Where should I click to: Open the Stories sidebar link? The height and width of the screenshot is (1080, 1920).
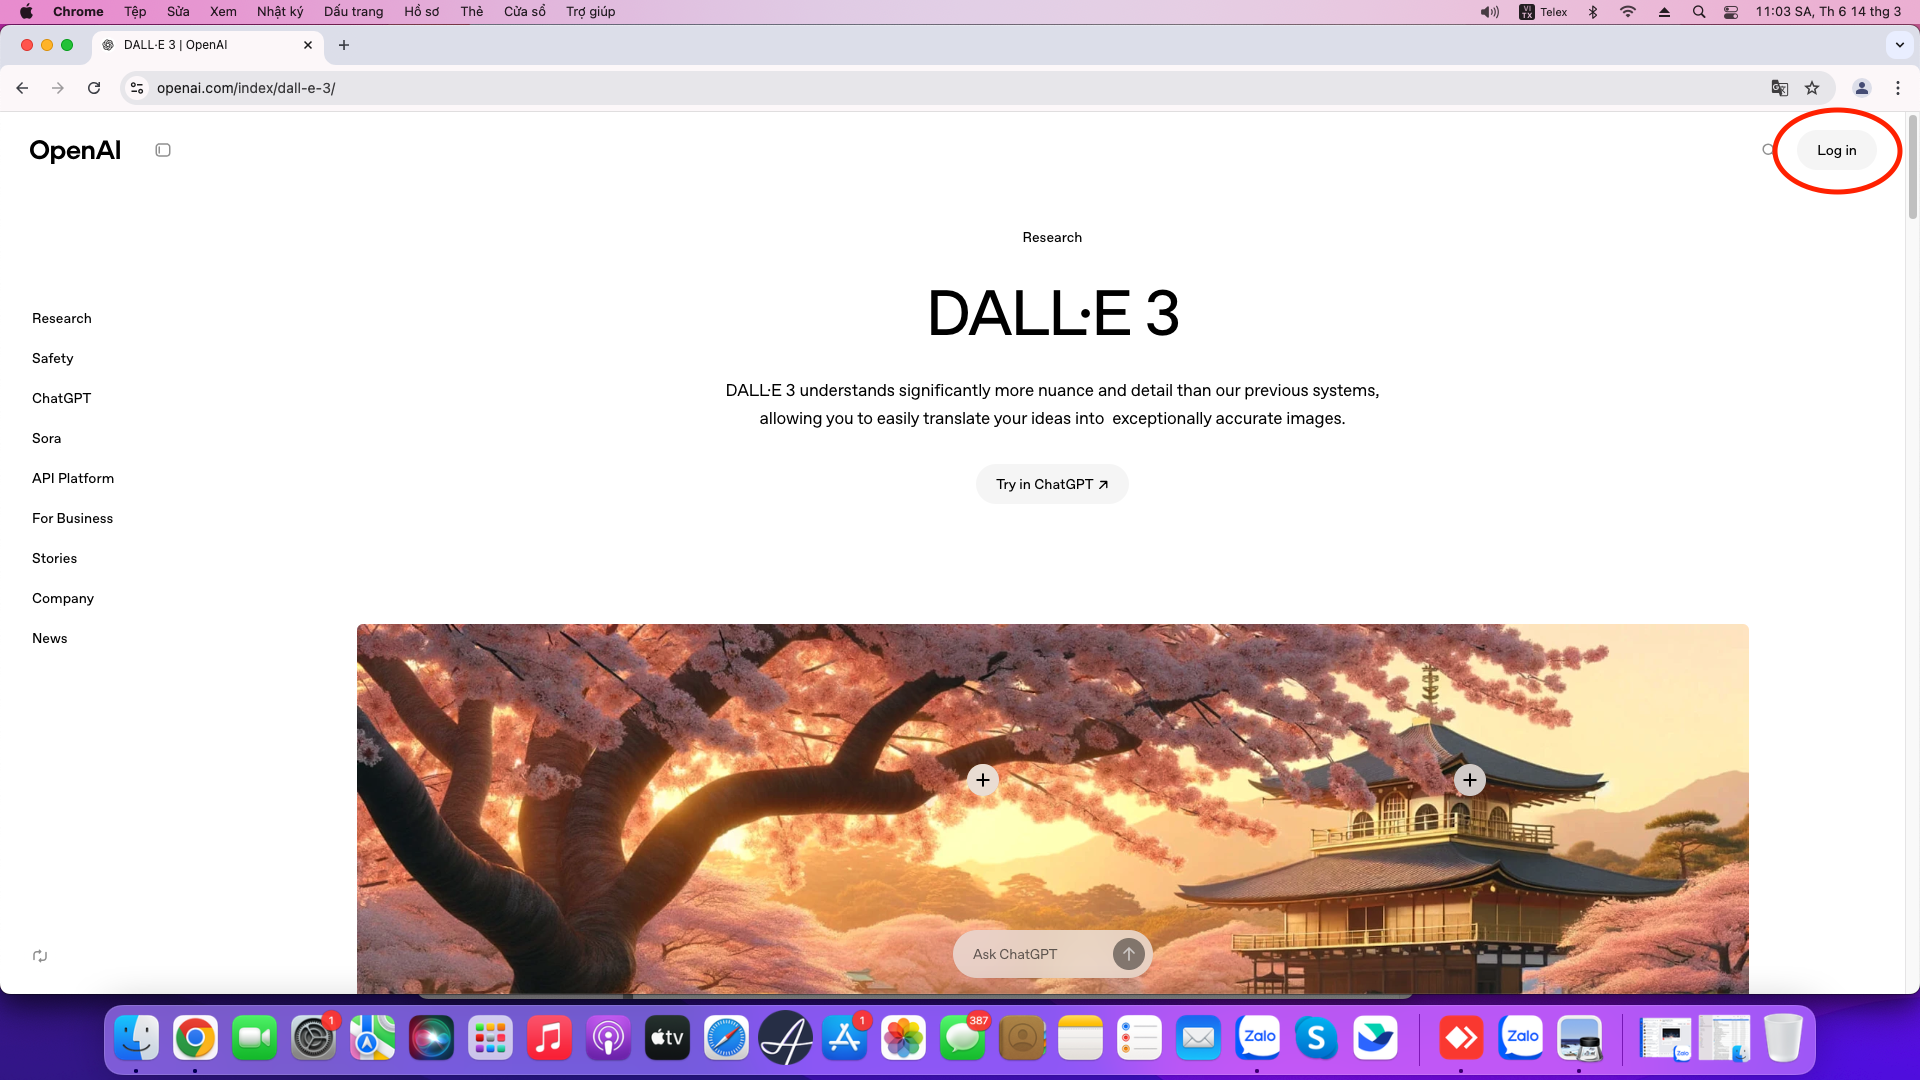point(55,558)
